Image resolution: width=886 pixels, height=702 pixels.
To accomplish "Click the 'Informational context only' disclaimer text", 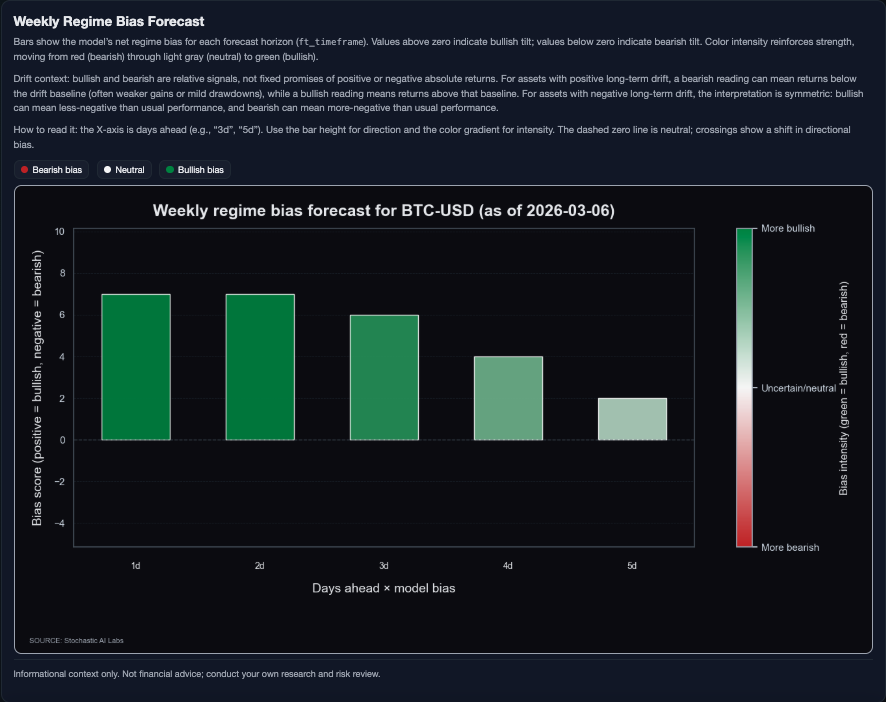I will 197,674.
